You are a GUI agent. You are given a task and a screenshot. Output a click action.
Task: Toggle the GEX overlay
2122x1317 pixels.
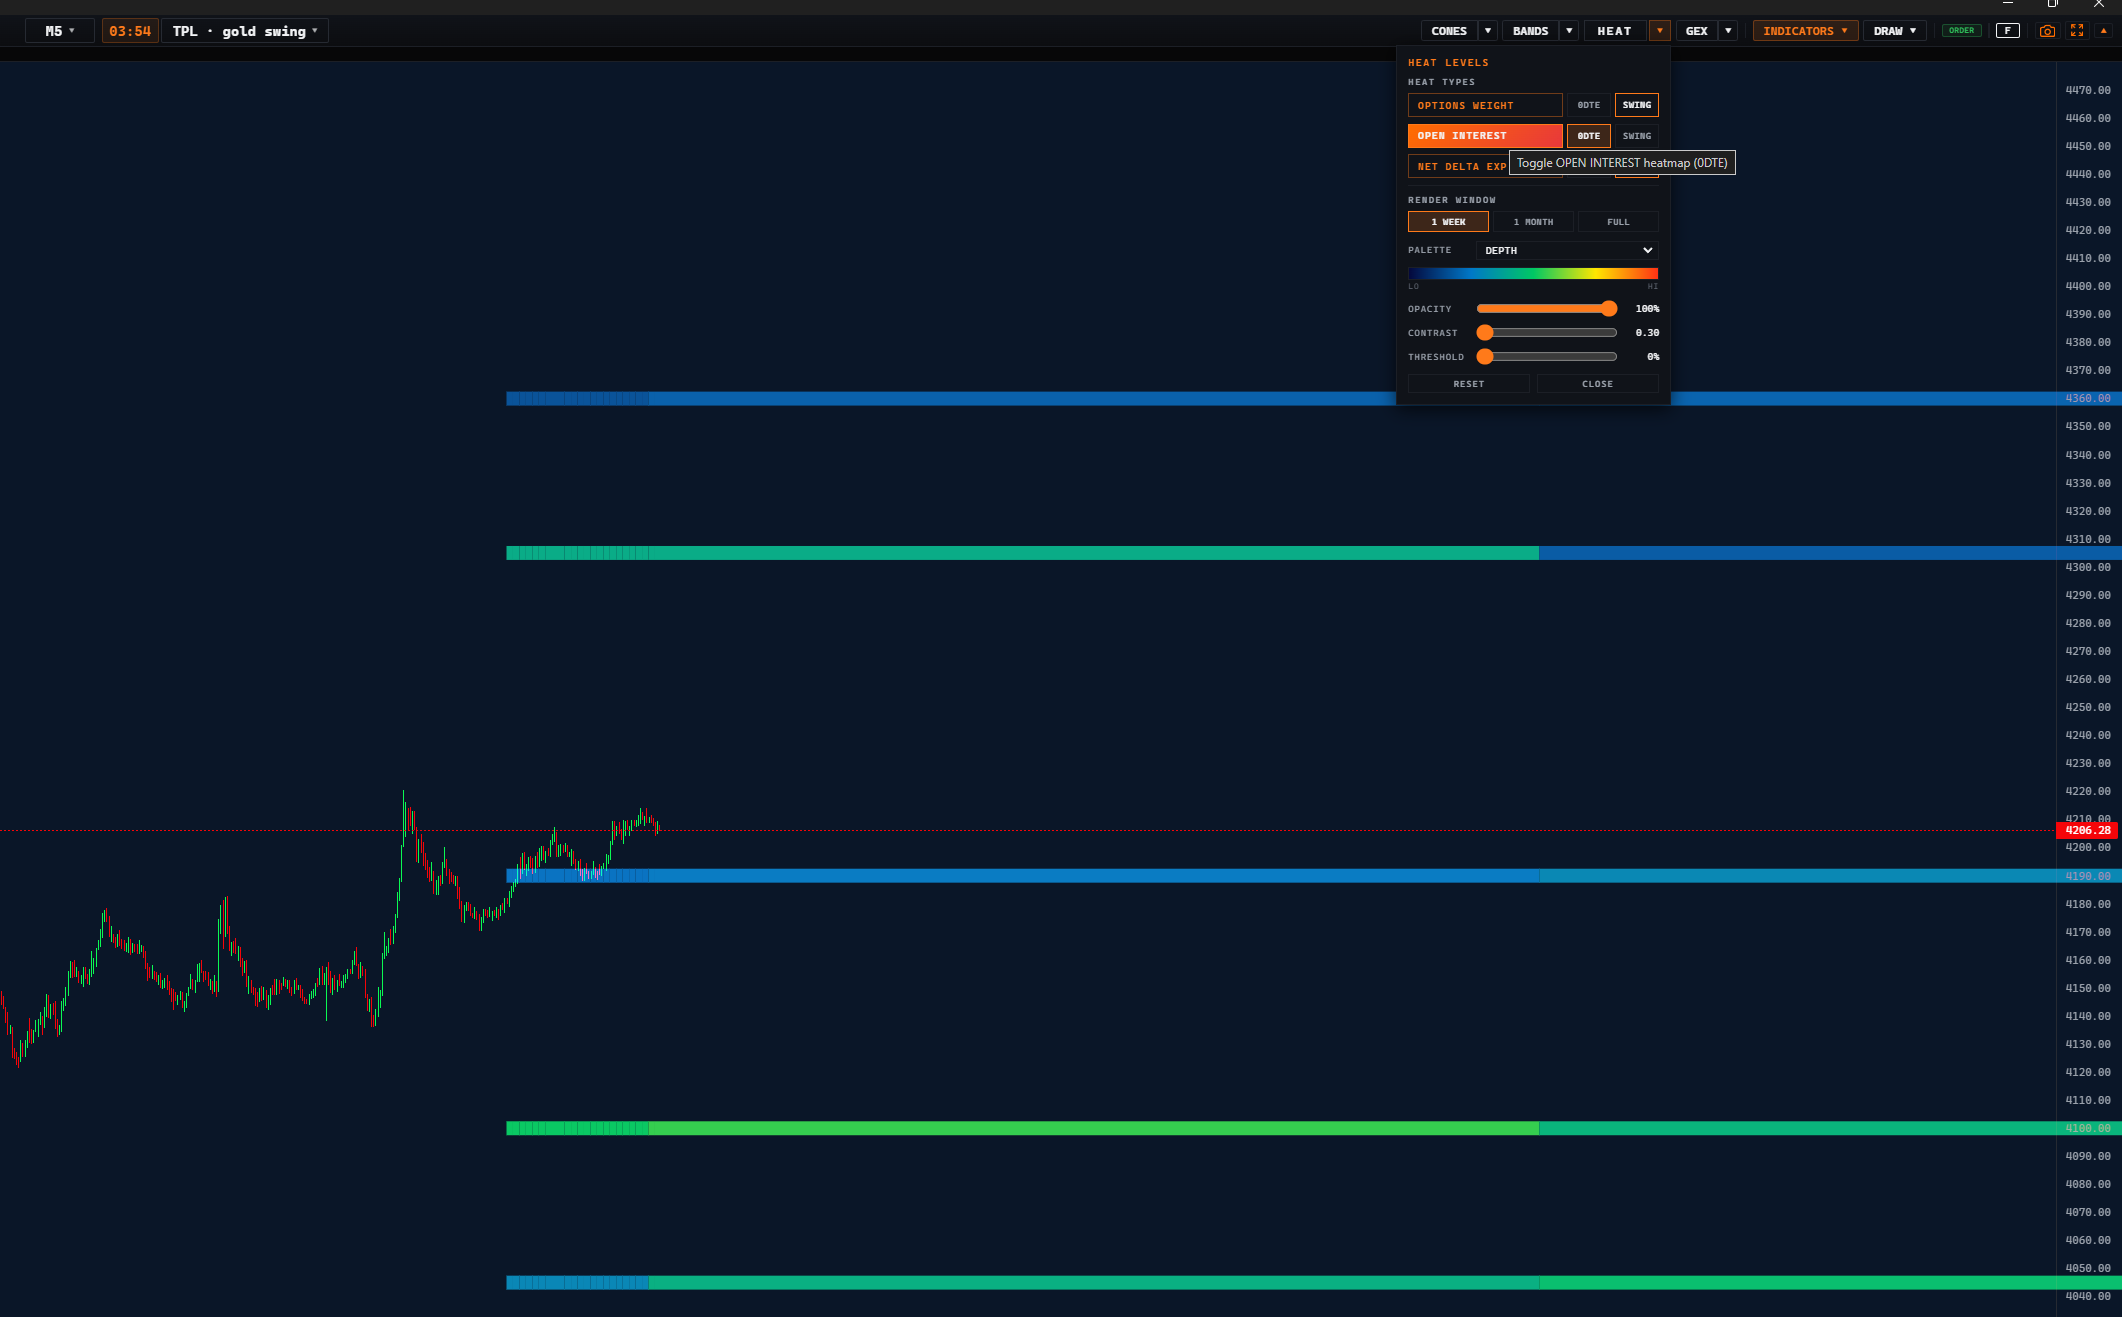pyautogui.click(x=1697, y=31)
